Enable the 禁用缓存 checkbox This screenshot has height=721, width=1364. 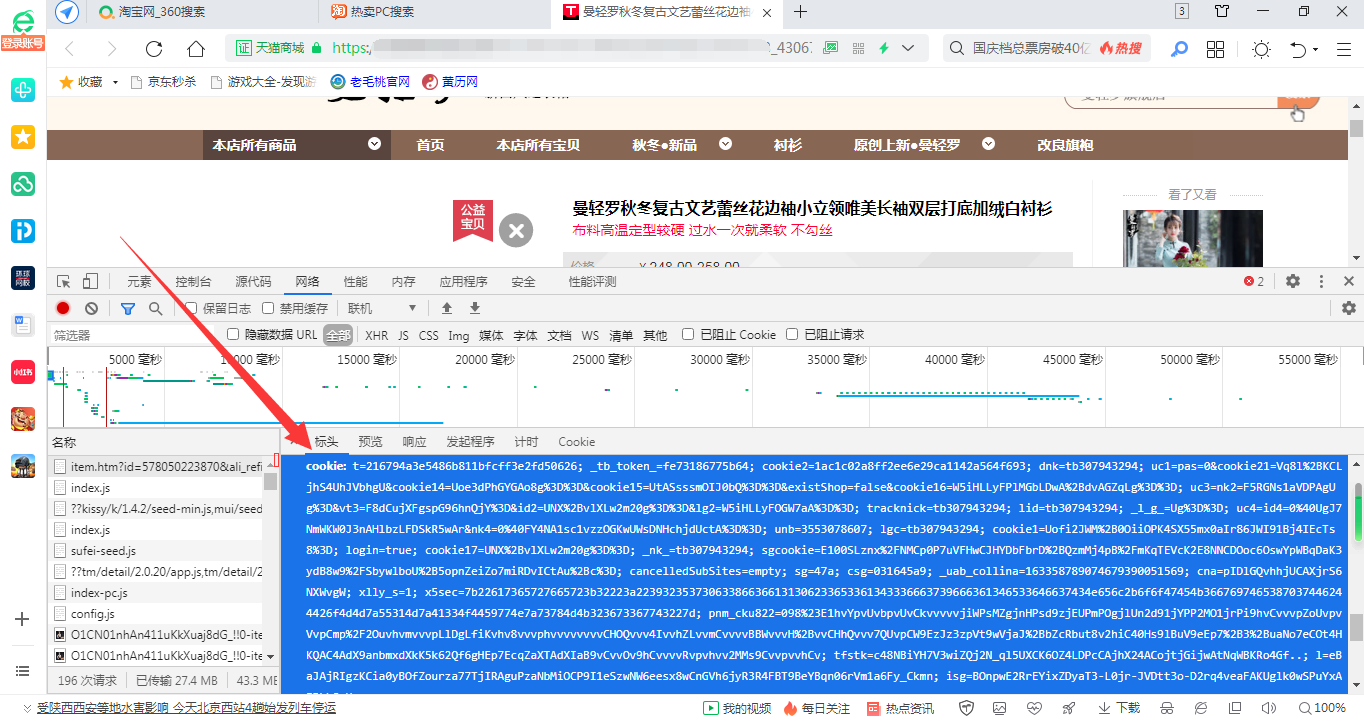tap(268, 308)
